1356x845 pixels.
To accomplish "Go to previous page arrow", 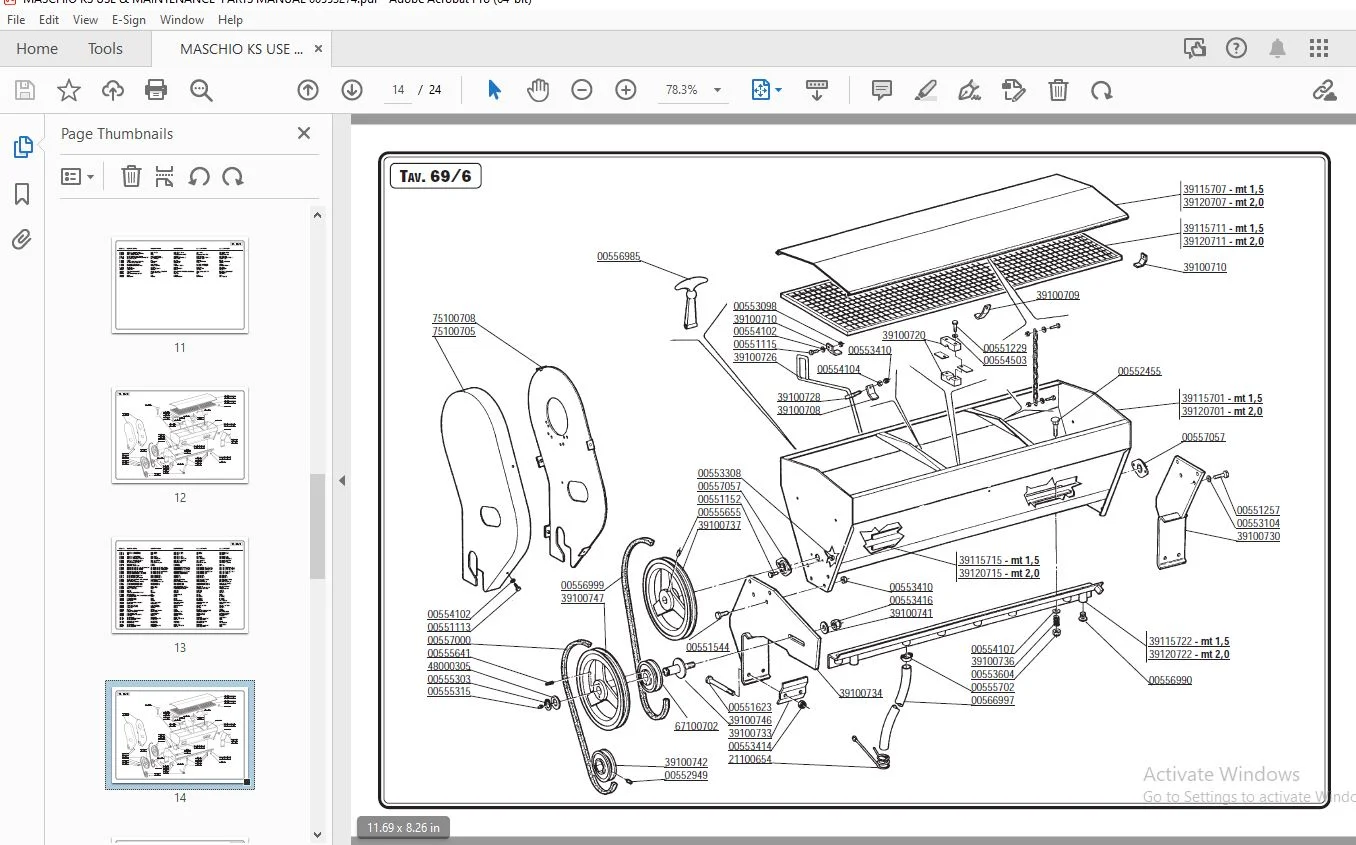I will pos(308,90).
